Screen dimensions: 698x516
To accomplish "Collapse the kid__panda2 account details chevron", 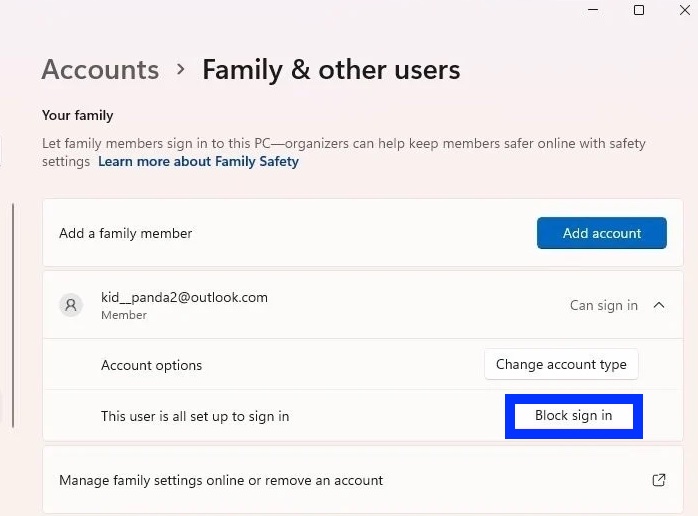I will tap(659, 305).
